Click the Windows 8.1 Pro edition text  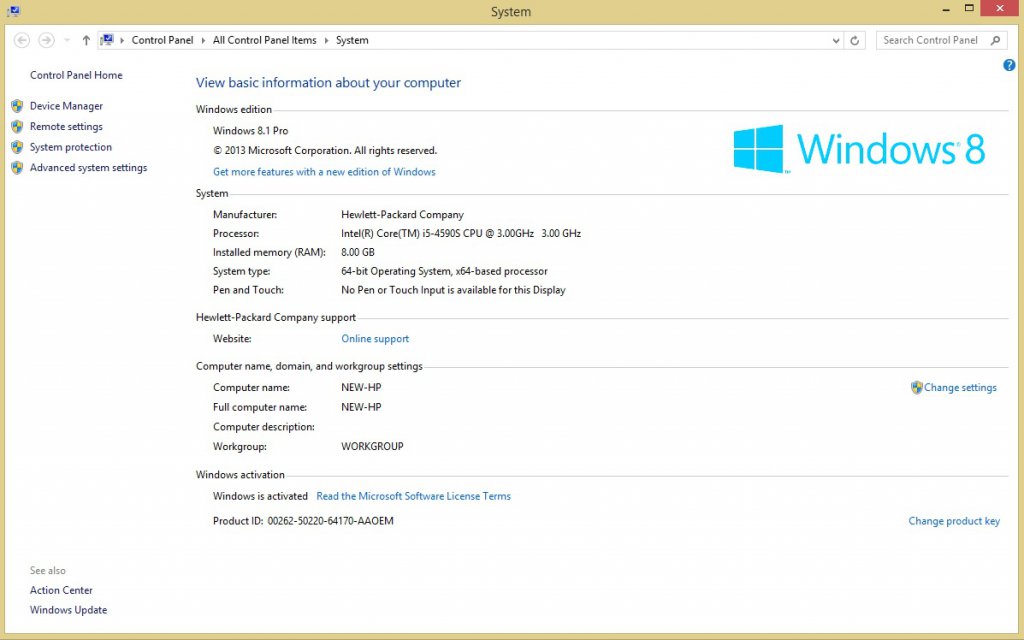250,131
